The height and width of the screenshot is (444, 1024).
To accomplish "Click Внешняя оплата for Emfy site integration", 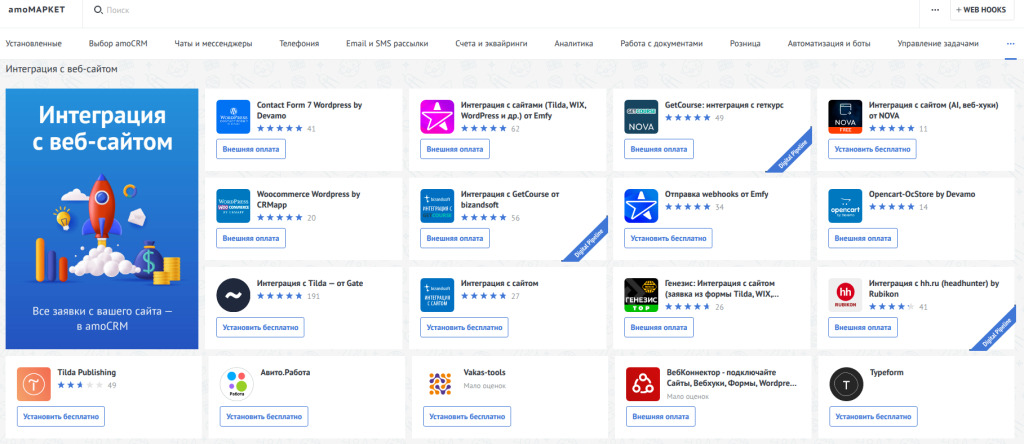I will (x=455, y=149).
